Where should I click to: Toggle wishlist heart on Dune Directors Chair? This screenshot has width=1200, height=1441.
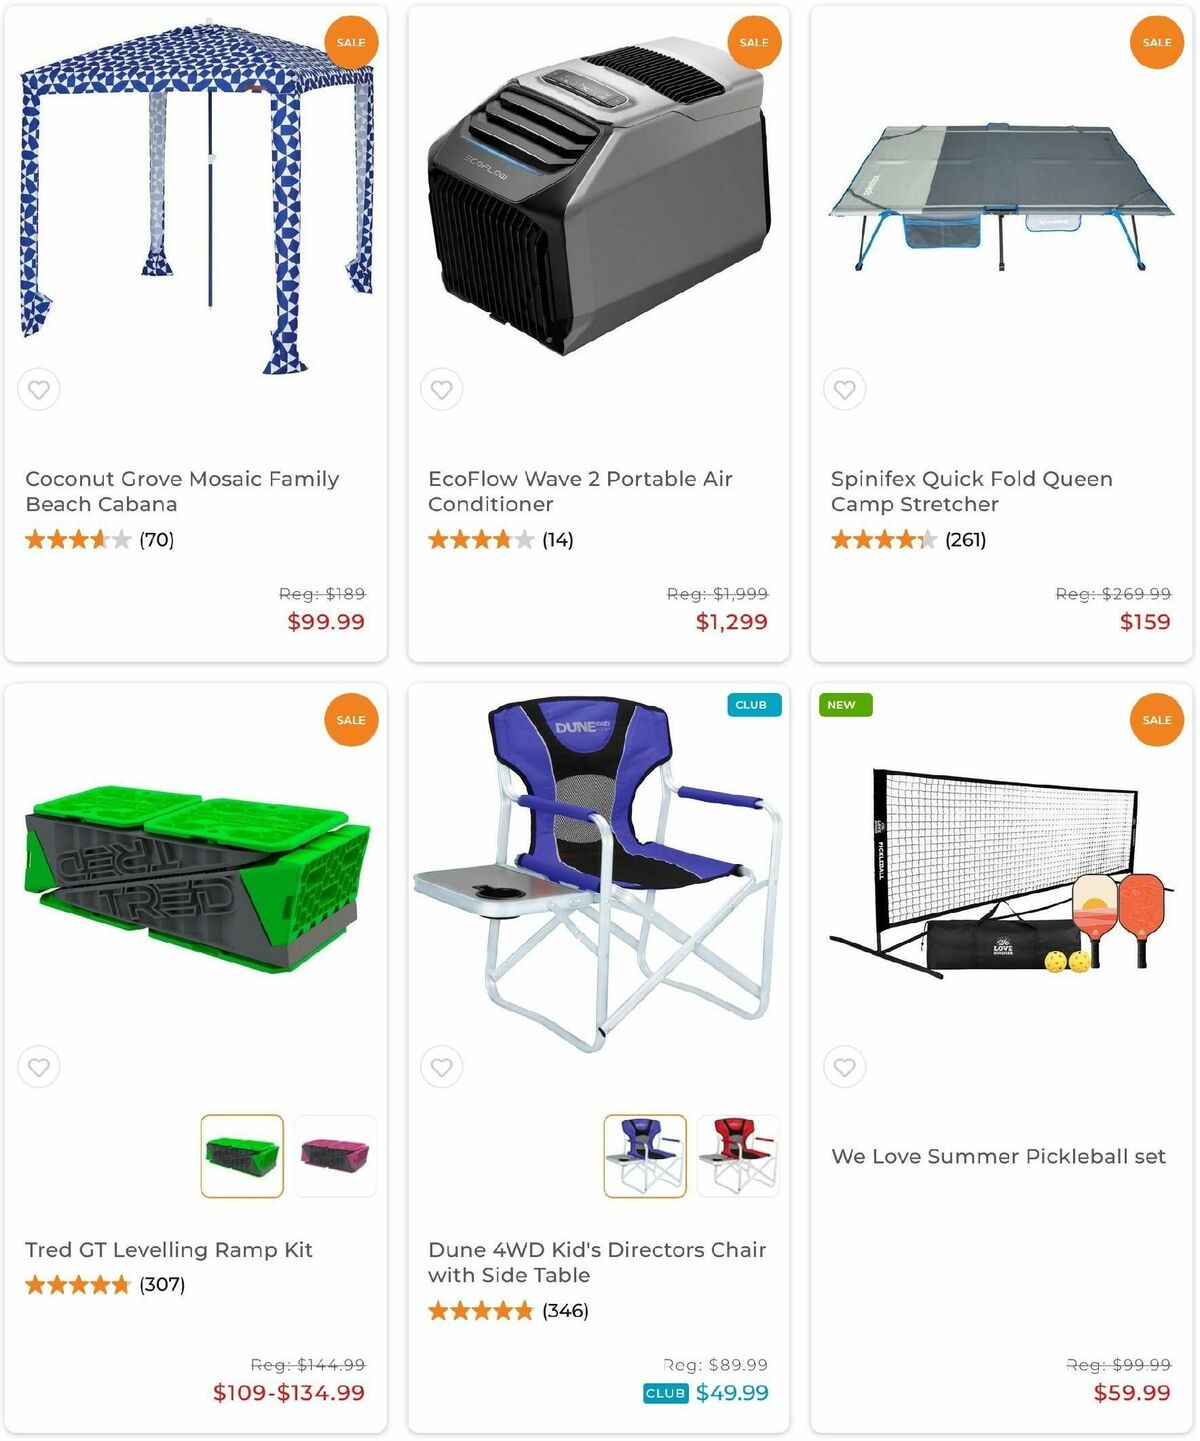442,1067
